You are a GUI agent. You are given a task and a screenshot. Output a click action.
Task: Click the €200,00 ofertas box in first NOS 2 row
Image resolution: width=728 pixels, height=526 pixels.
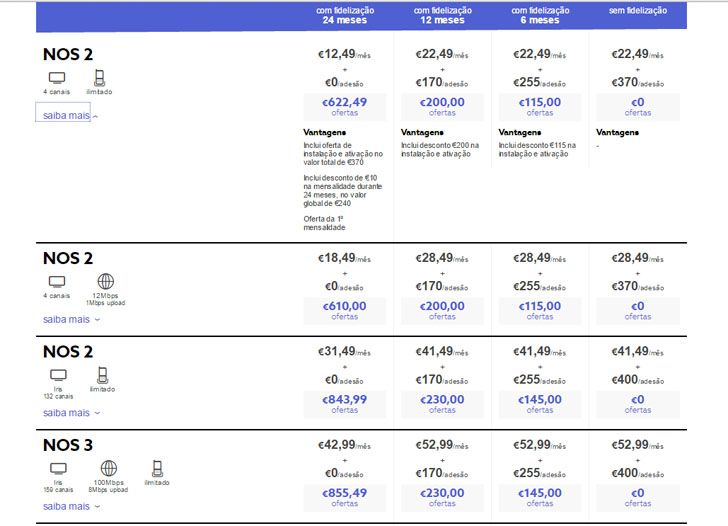coord(442,107)
